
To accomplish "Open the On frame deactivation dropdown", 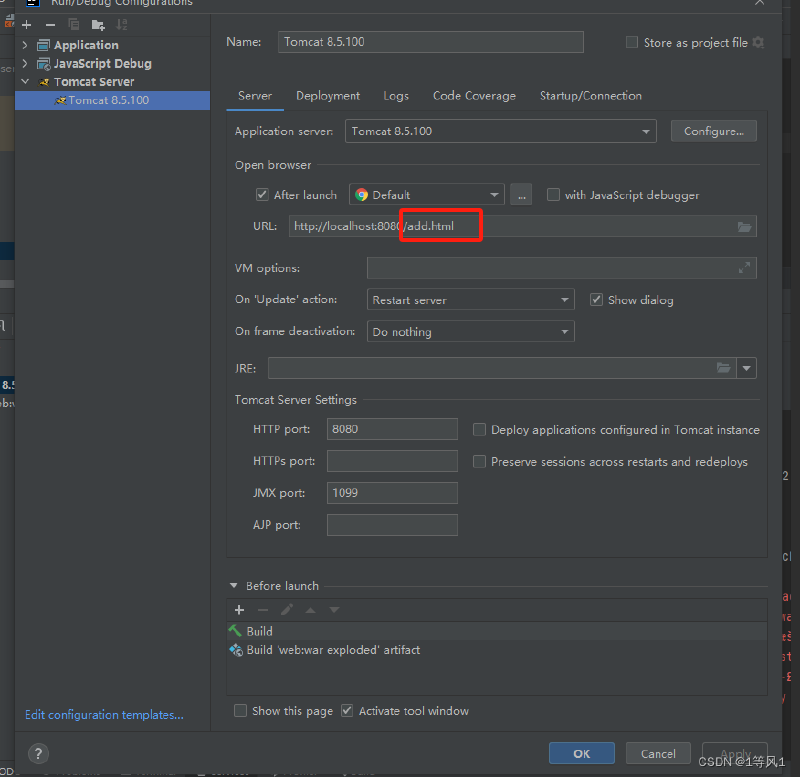I will click(470, 332).
